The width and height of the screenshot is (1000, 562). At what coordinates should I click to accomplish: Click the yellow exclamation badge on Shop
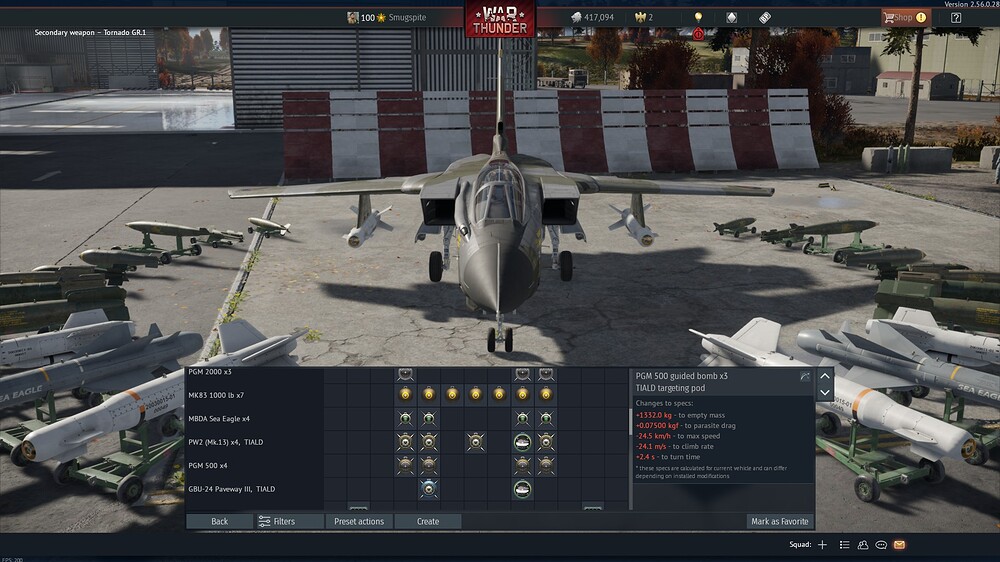coord(921,17)
